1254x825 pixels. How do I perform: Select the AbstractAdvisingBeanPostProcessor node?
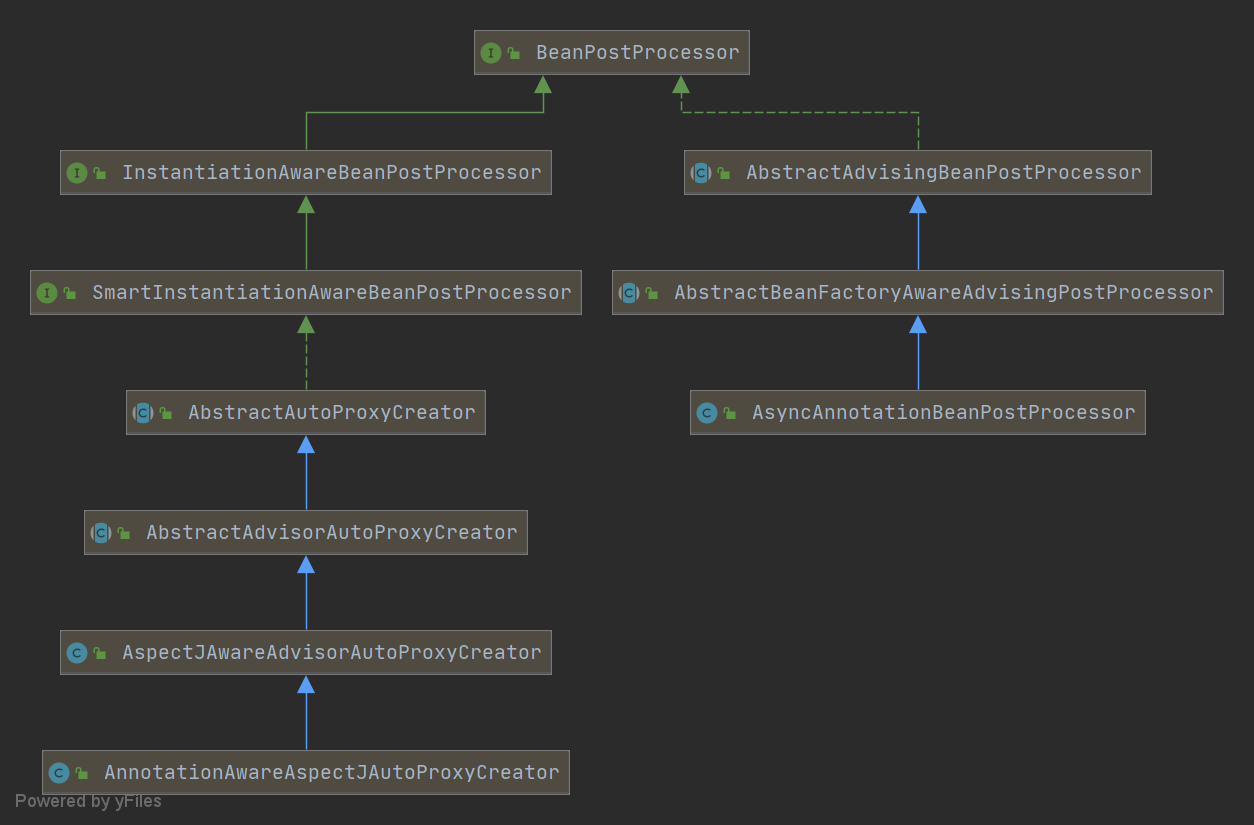917,172
